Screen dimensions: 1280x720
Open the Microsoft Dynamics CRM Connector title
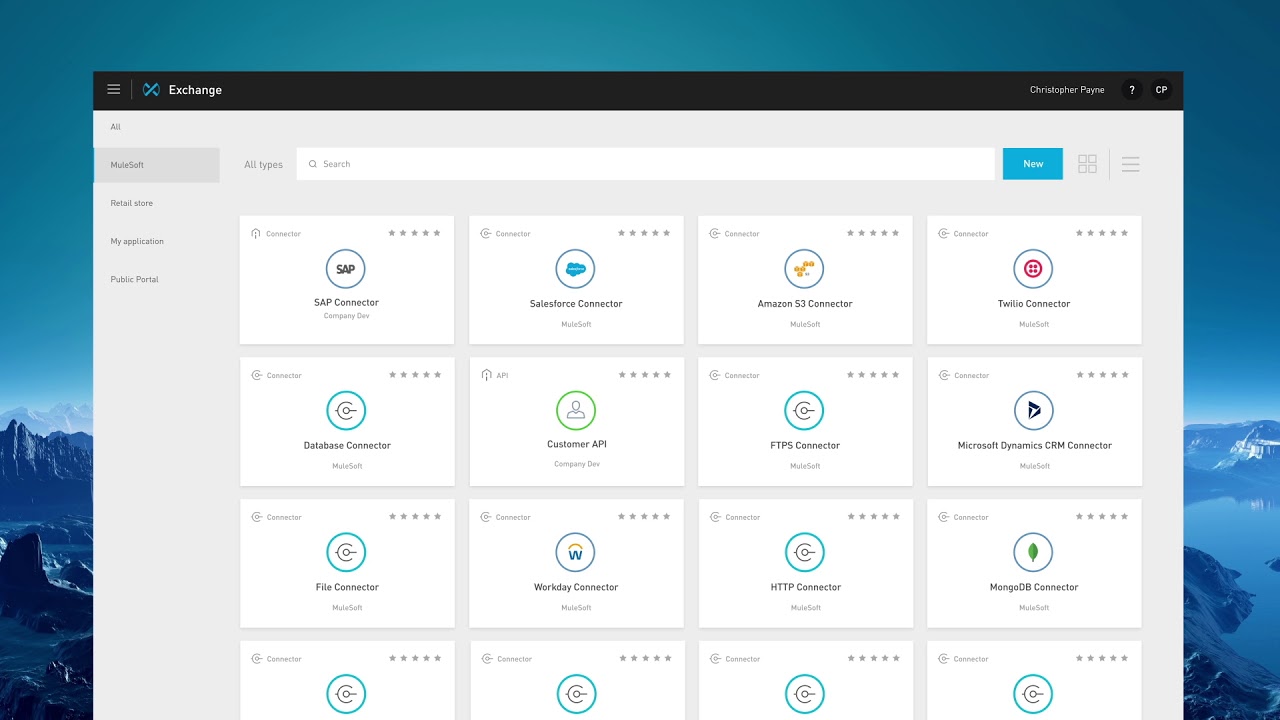[x=1034, y=446]
